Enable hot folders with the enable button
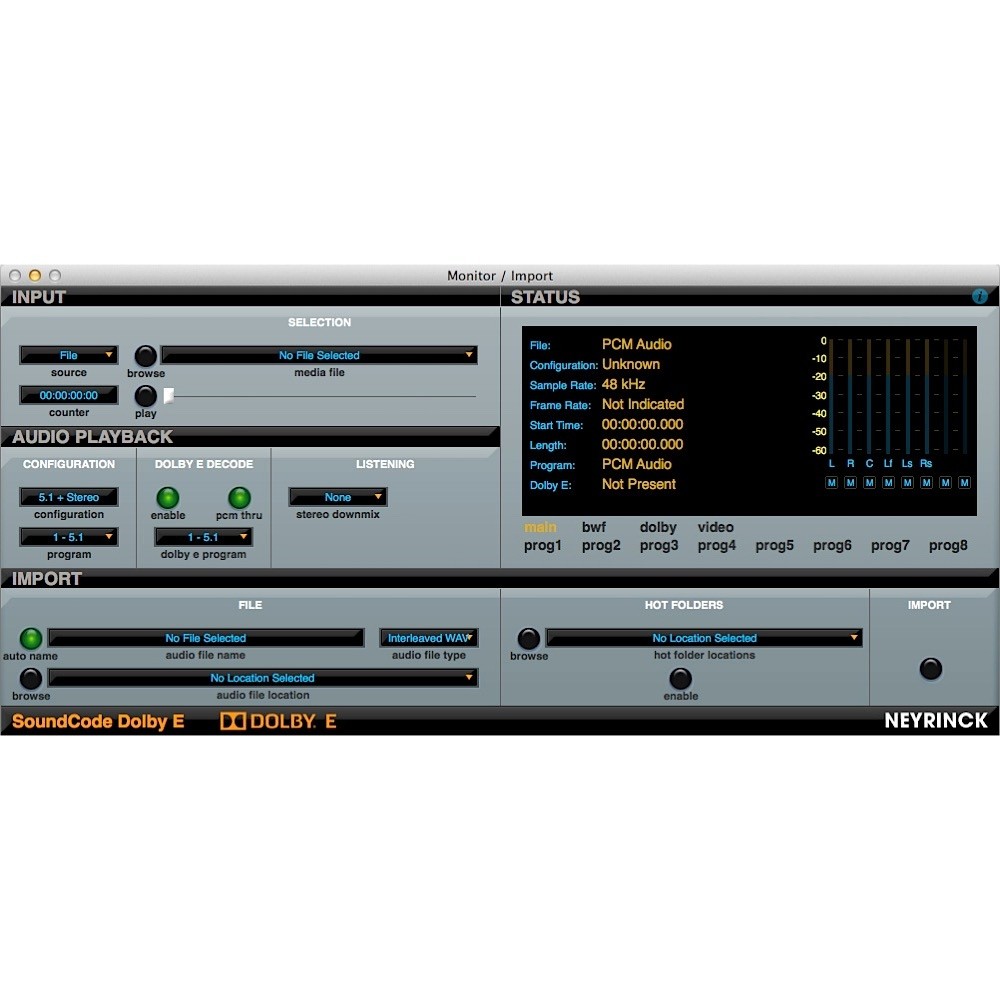Image resolution: width=1000 pixels, height=1000 pixels. (x=680, y=679)
